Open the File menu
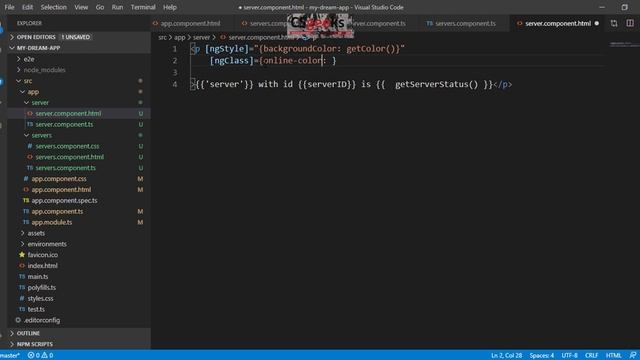 tap(9, 7)
